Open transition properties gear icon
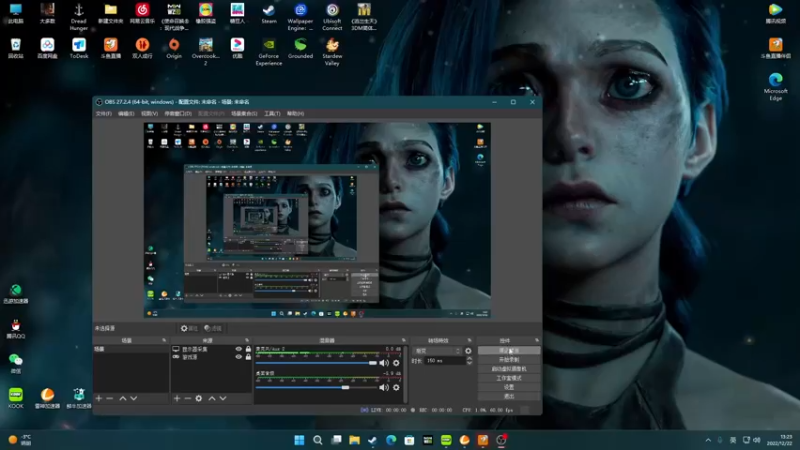The height and width of the screenshot is (450, 800). click(x=468, y=351)
